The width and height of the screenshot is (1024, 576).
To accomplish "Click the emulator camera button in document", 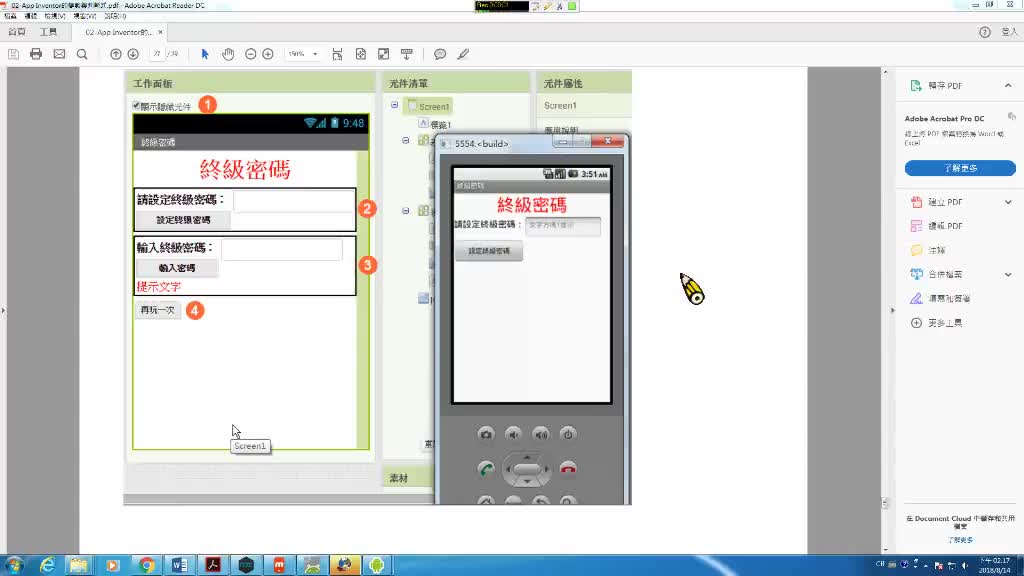I will 486,434.
